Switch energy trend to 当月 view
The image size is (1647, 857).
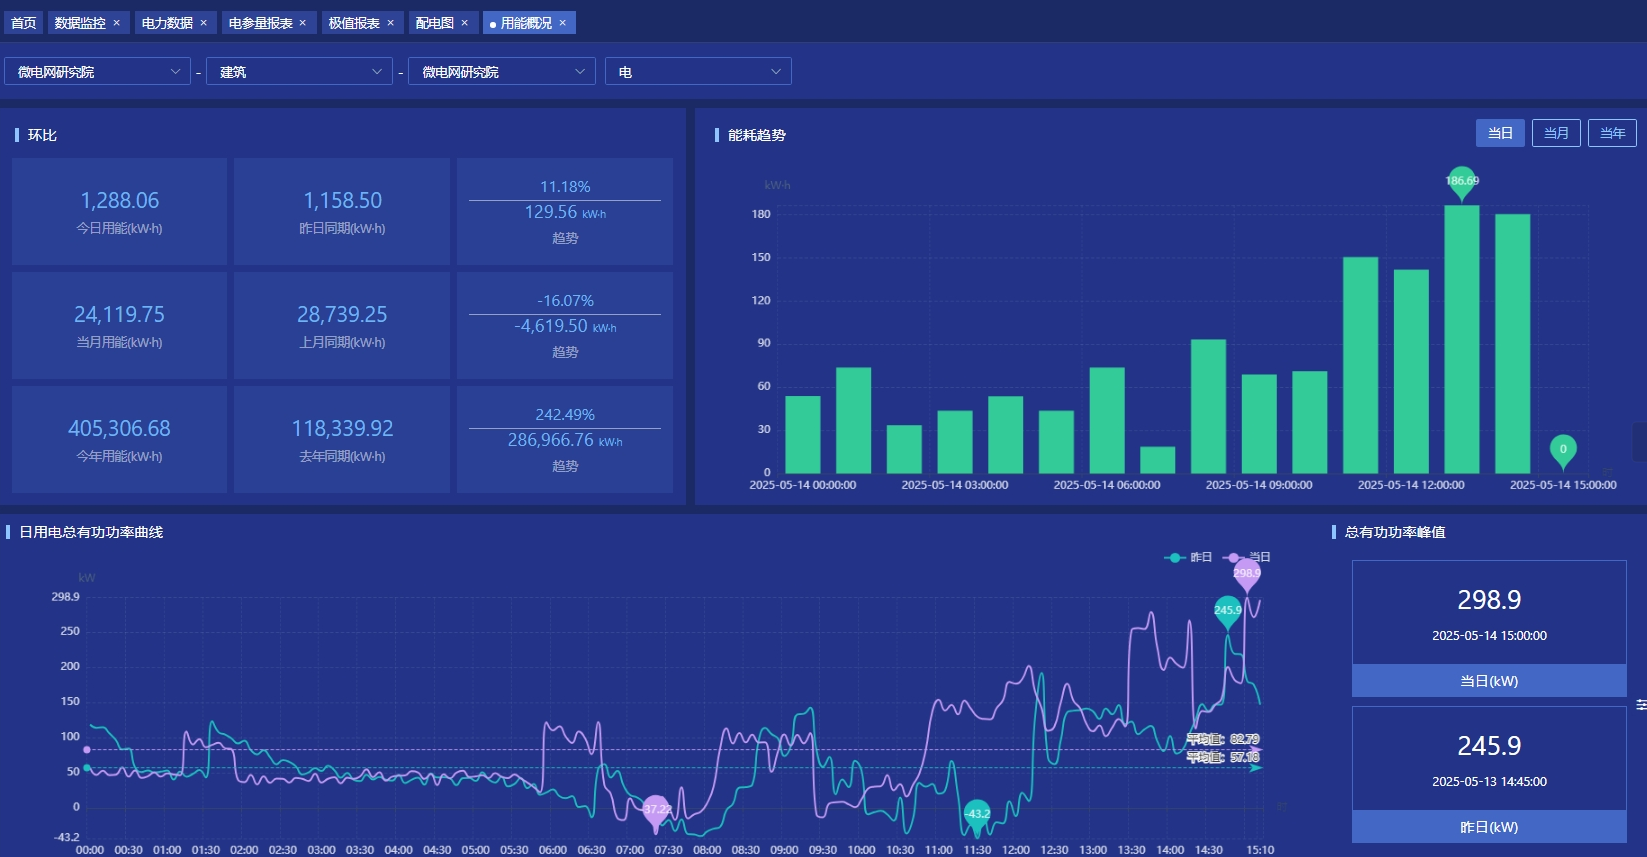1556,133
